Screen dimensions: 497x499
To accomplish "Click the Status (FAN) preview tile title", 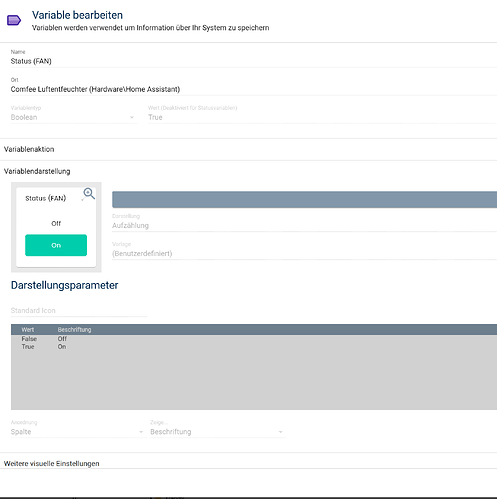I will [46, 198].
